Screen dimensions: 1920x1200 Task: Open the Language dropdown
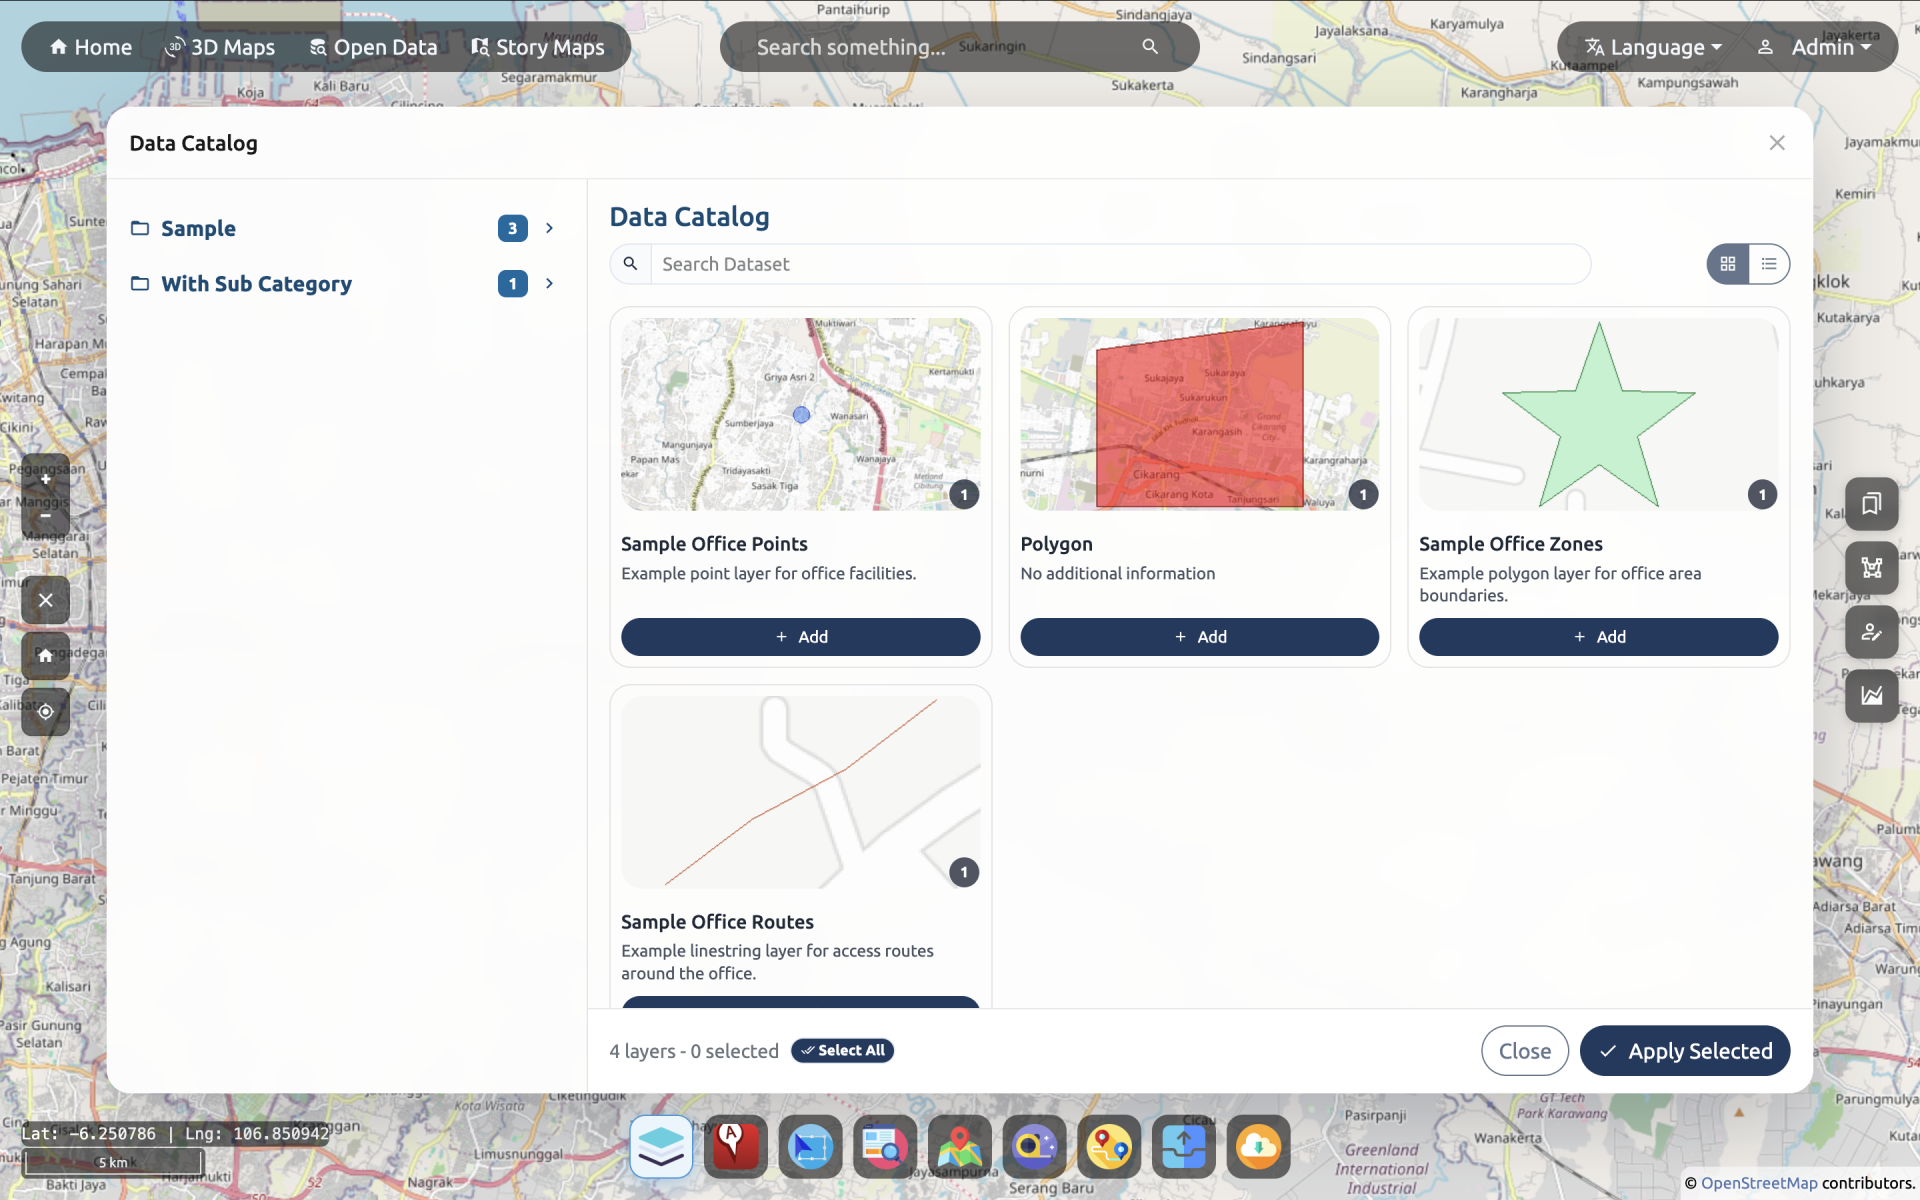pyautogui.click(x=1653, y=47)
